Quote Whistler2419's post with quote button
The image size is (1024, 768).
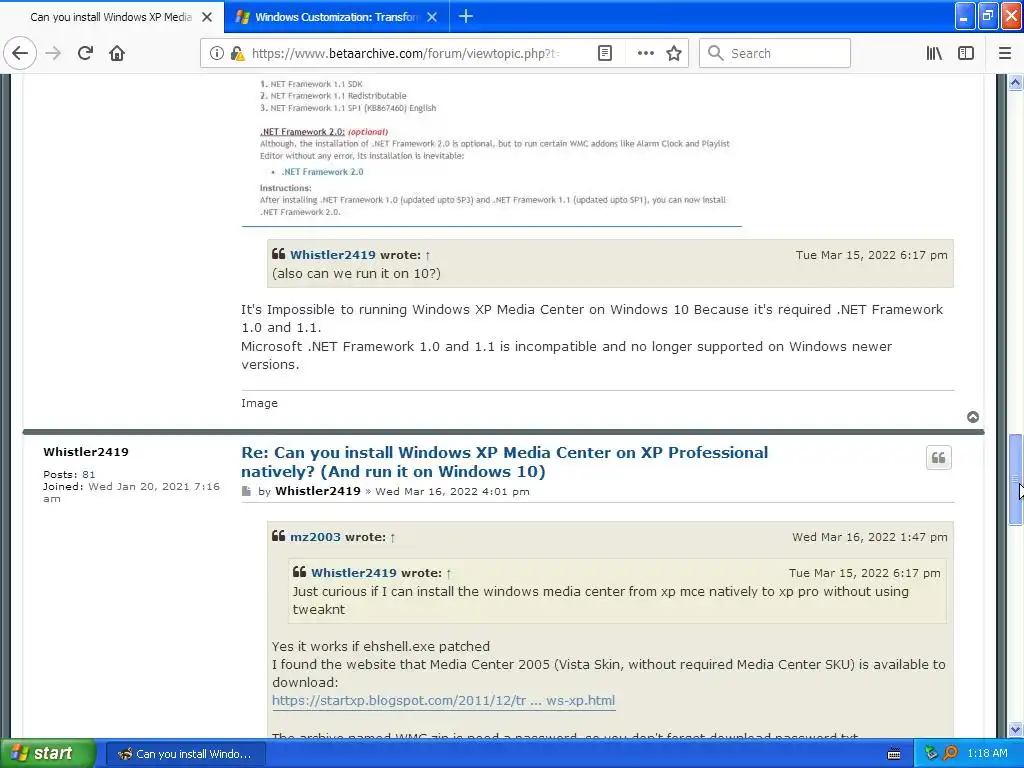click(x=938, y=458)
